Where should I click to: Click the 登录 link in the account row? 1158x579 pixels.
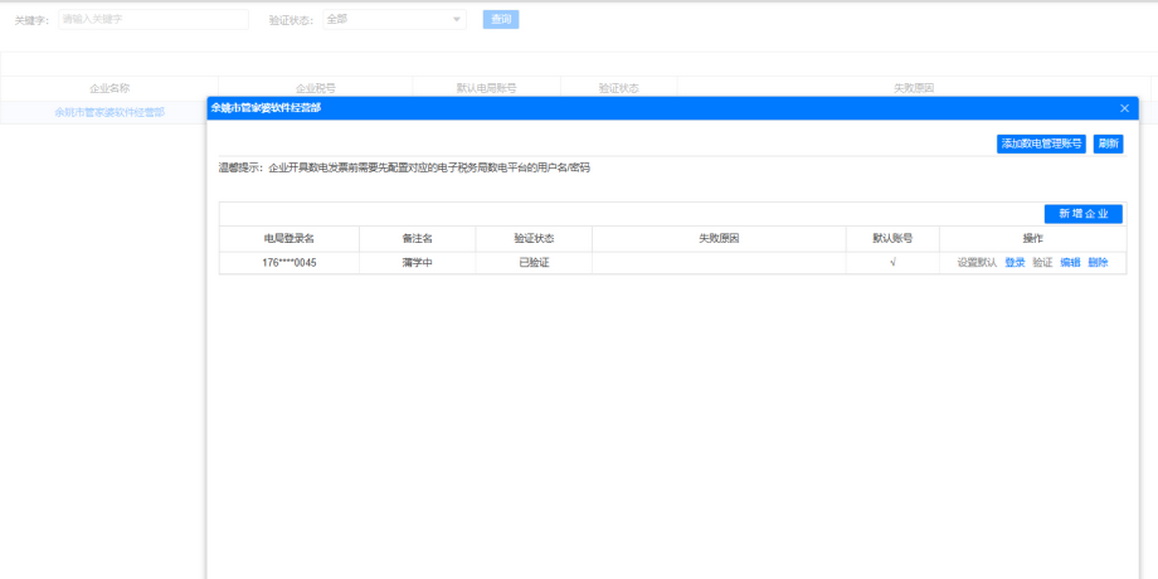click(1015, 263)
